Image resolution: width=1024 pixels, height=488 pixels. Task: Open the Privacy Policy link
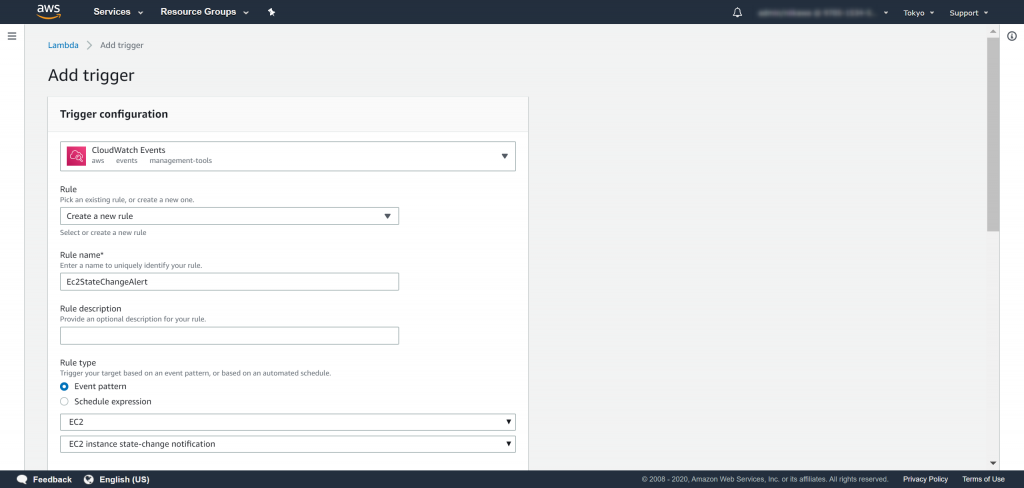tap(925, 480)
